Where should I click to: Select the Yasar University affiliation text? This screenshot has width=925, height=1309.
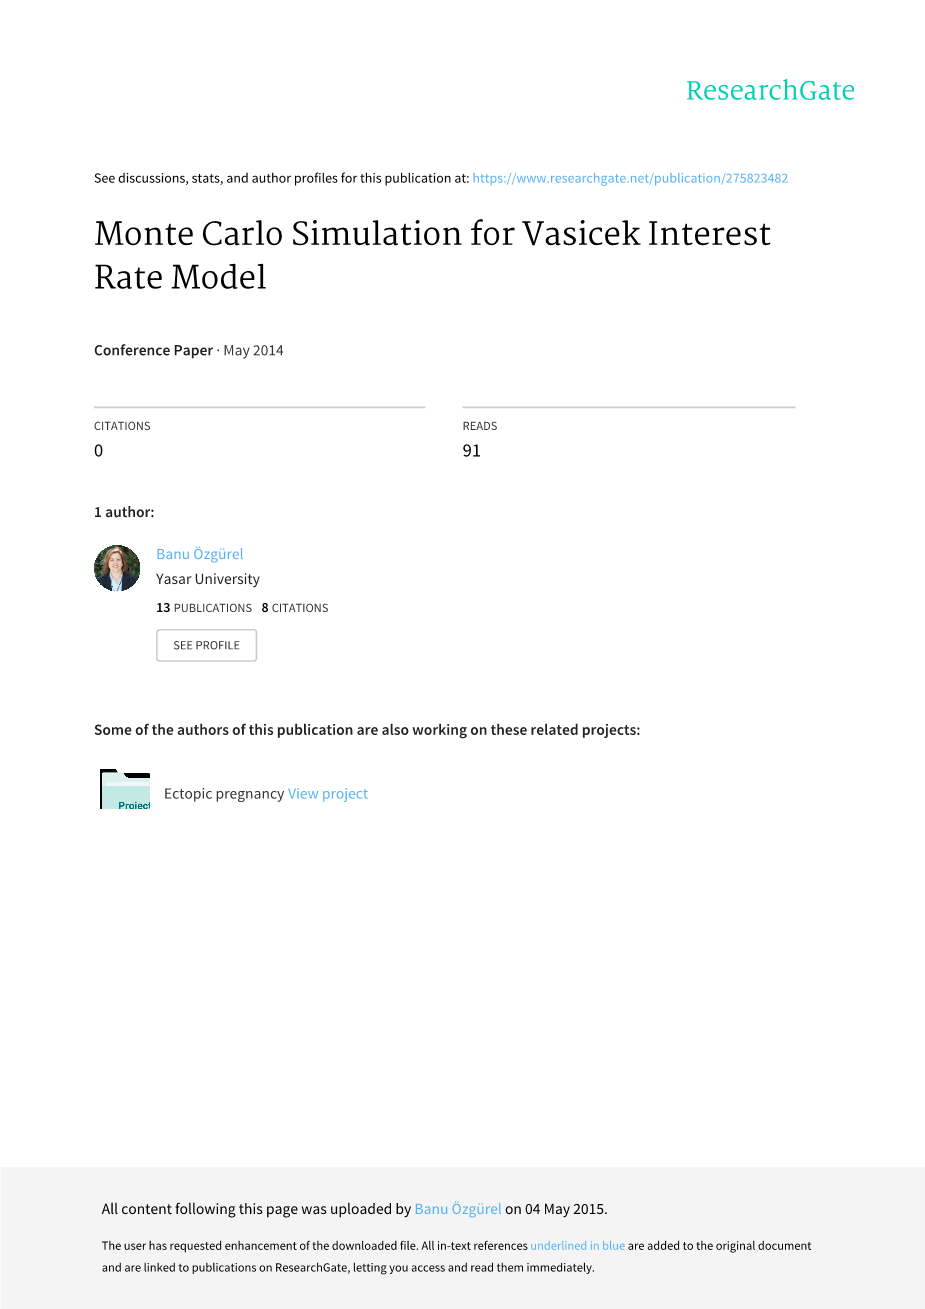tap(208, 579)
